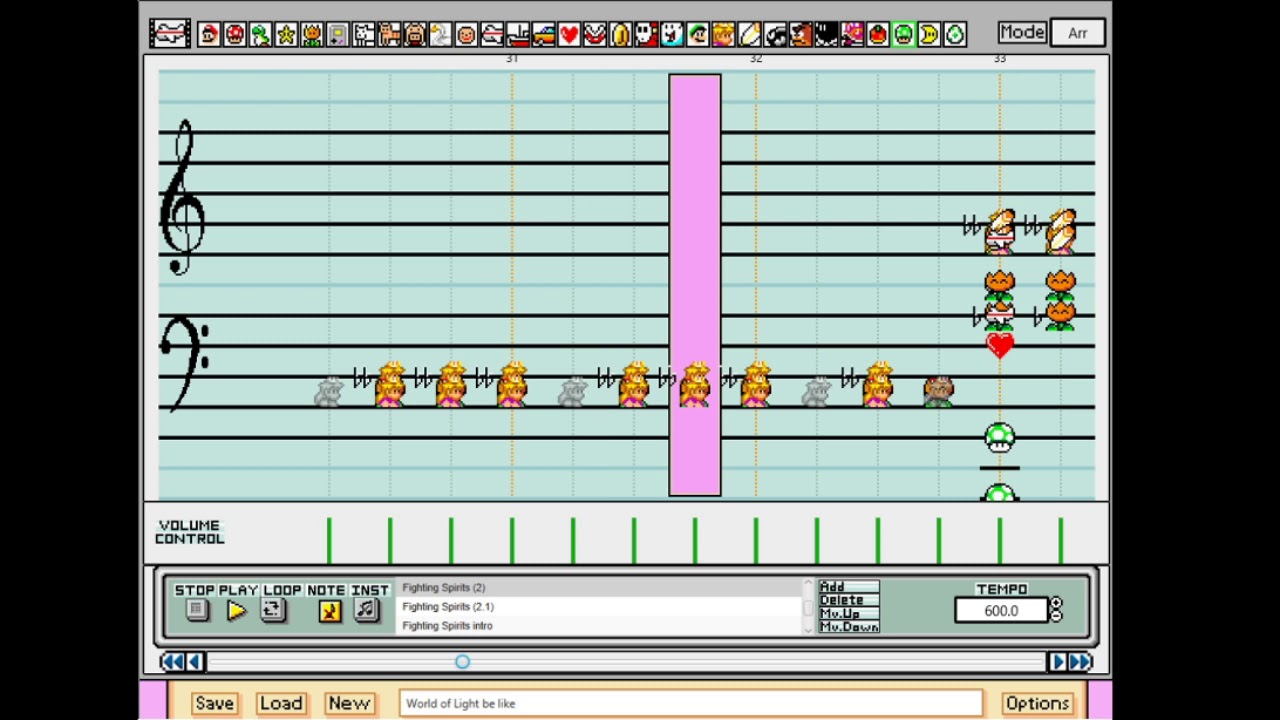Select the Goomba instrument in toolbar
Image resolution: width=1280 pixels, height=720 pixels.
(801, 35)
